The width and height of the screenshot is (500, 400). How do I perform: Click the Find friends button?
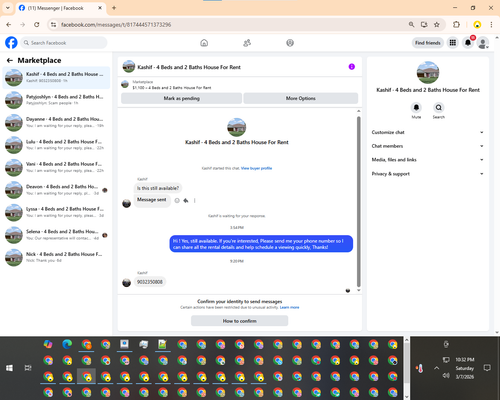tap(428, 43)
